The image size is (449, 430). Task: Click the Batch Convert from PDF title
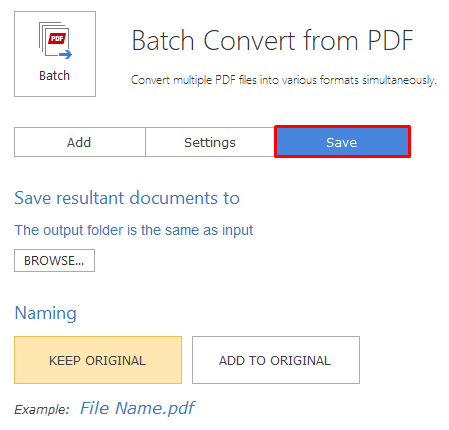pyautogui.click(x=272, y=41)
